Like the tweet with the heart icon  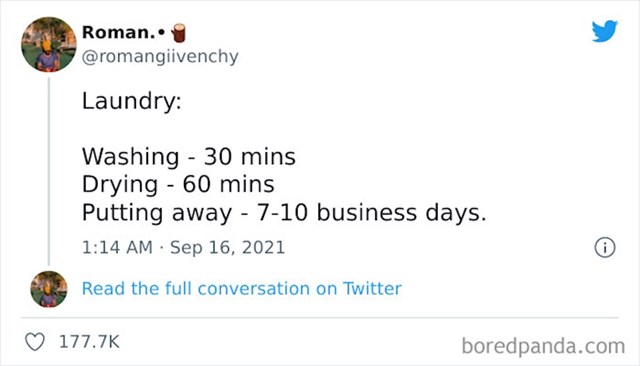[x=35, y=342]
